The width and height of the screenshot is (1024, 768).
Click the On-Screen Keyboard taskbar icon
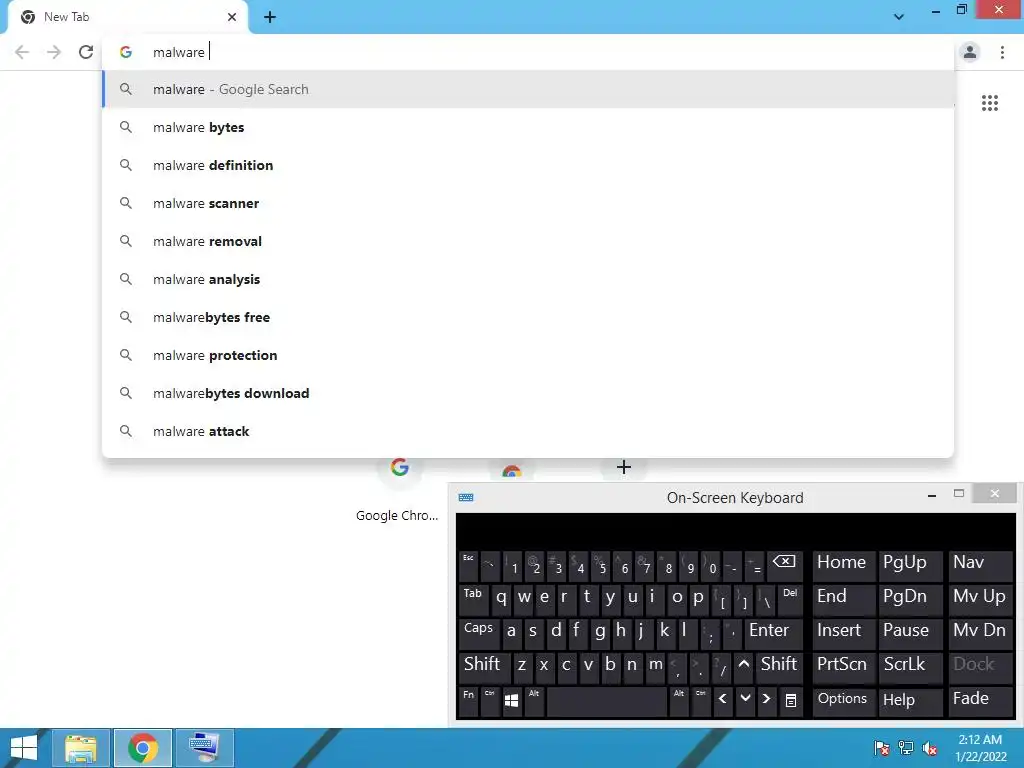[x=205, y=748]
